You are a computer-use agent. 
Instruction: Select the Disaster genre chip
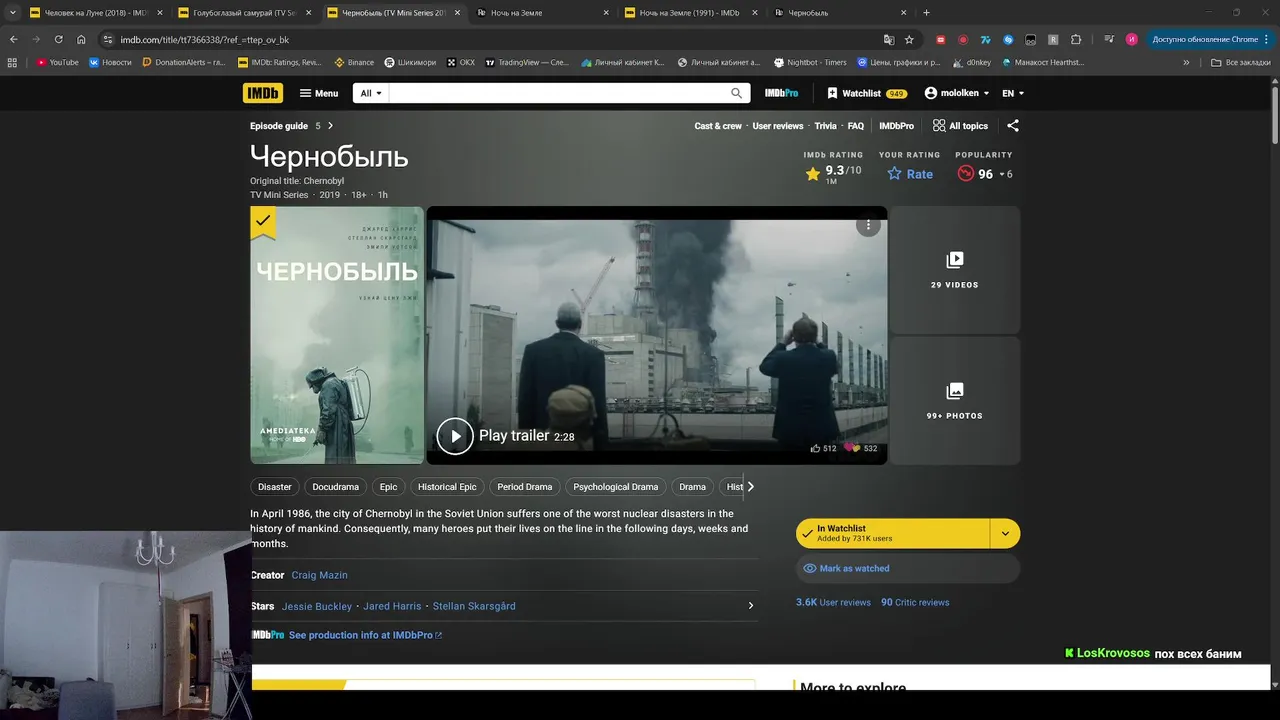tap(275, 487)
